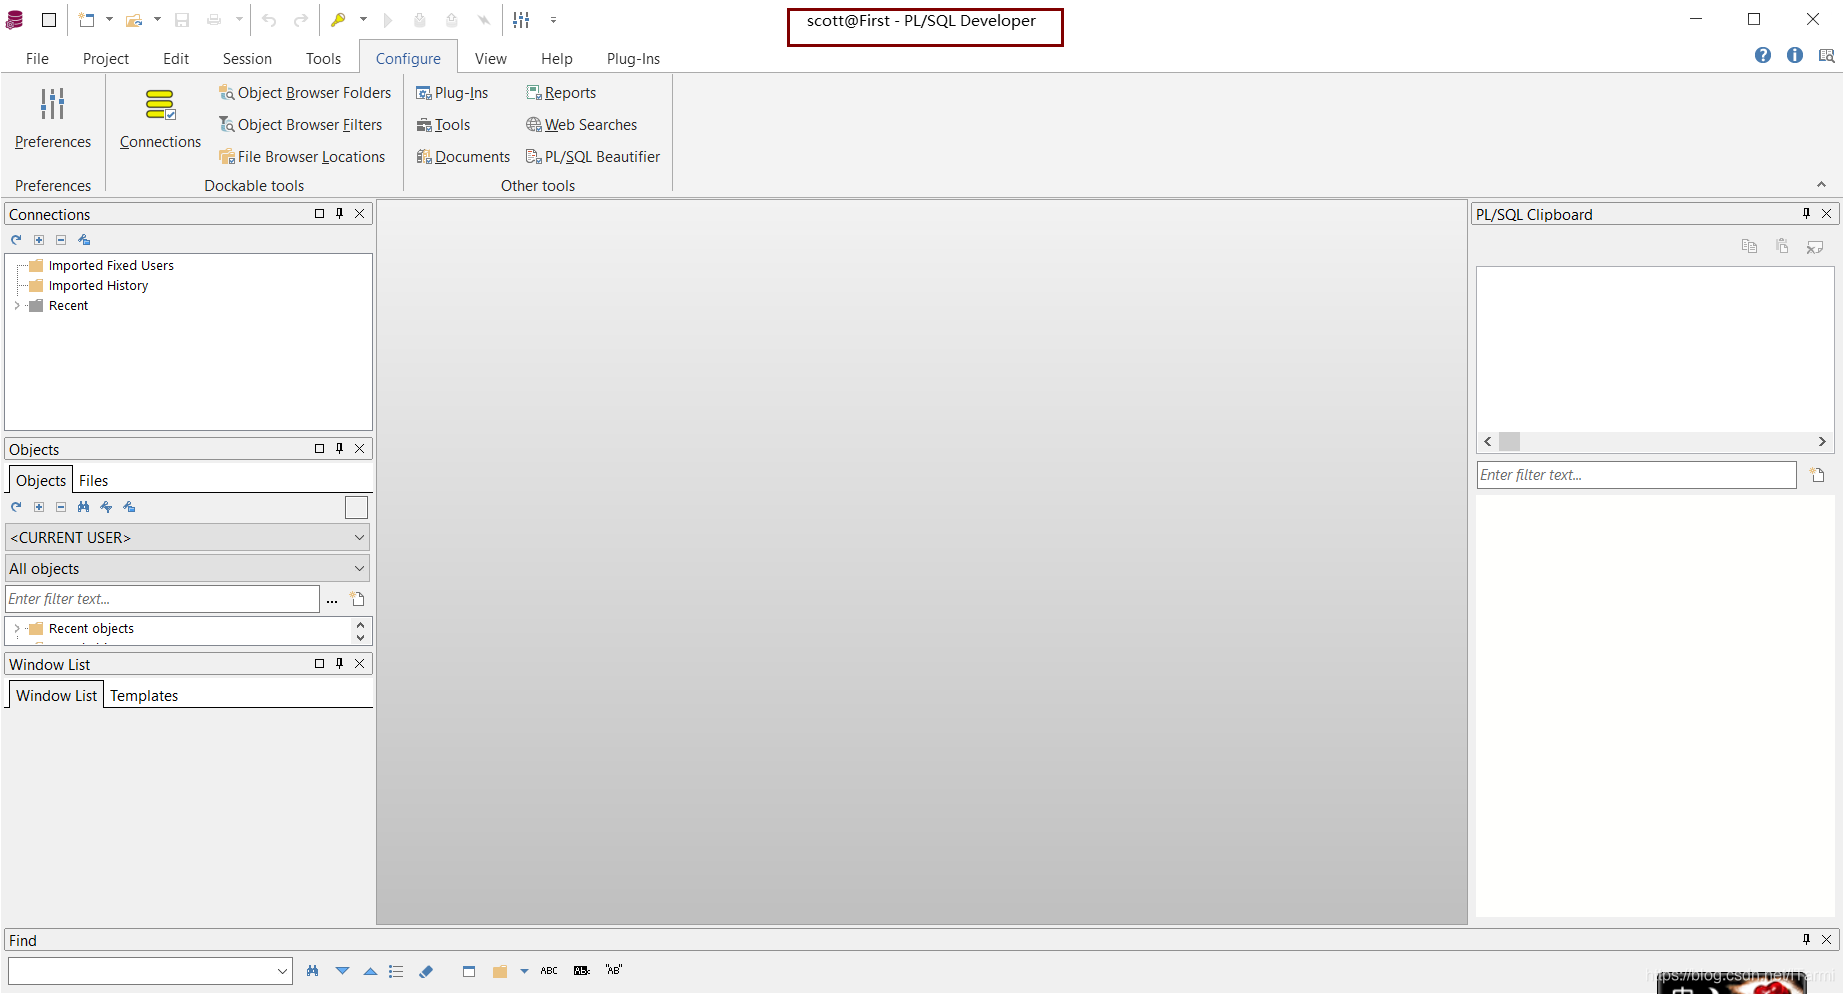The height and width of the screenshot is (994, 1844).
Task: Collapse the ribbon with the chevron
Action: (1821, 185)
